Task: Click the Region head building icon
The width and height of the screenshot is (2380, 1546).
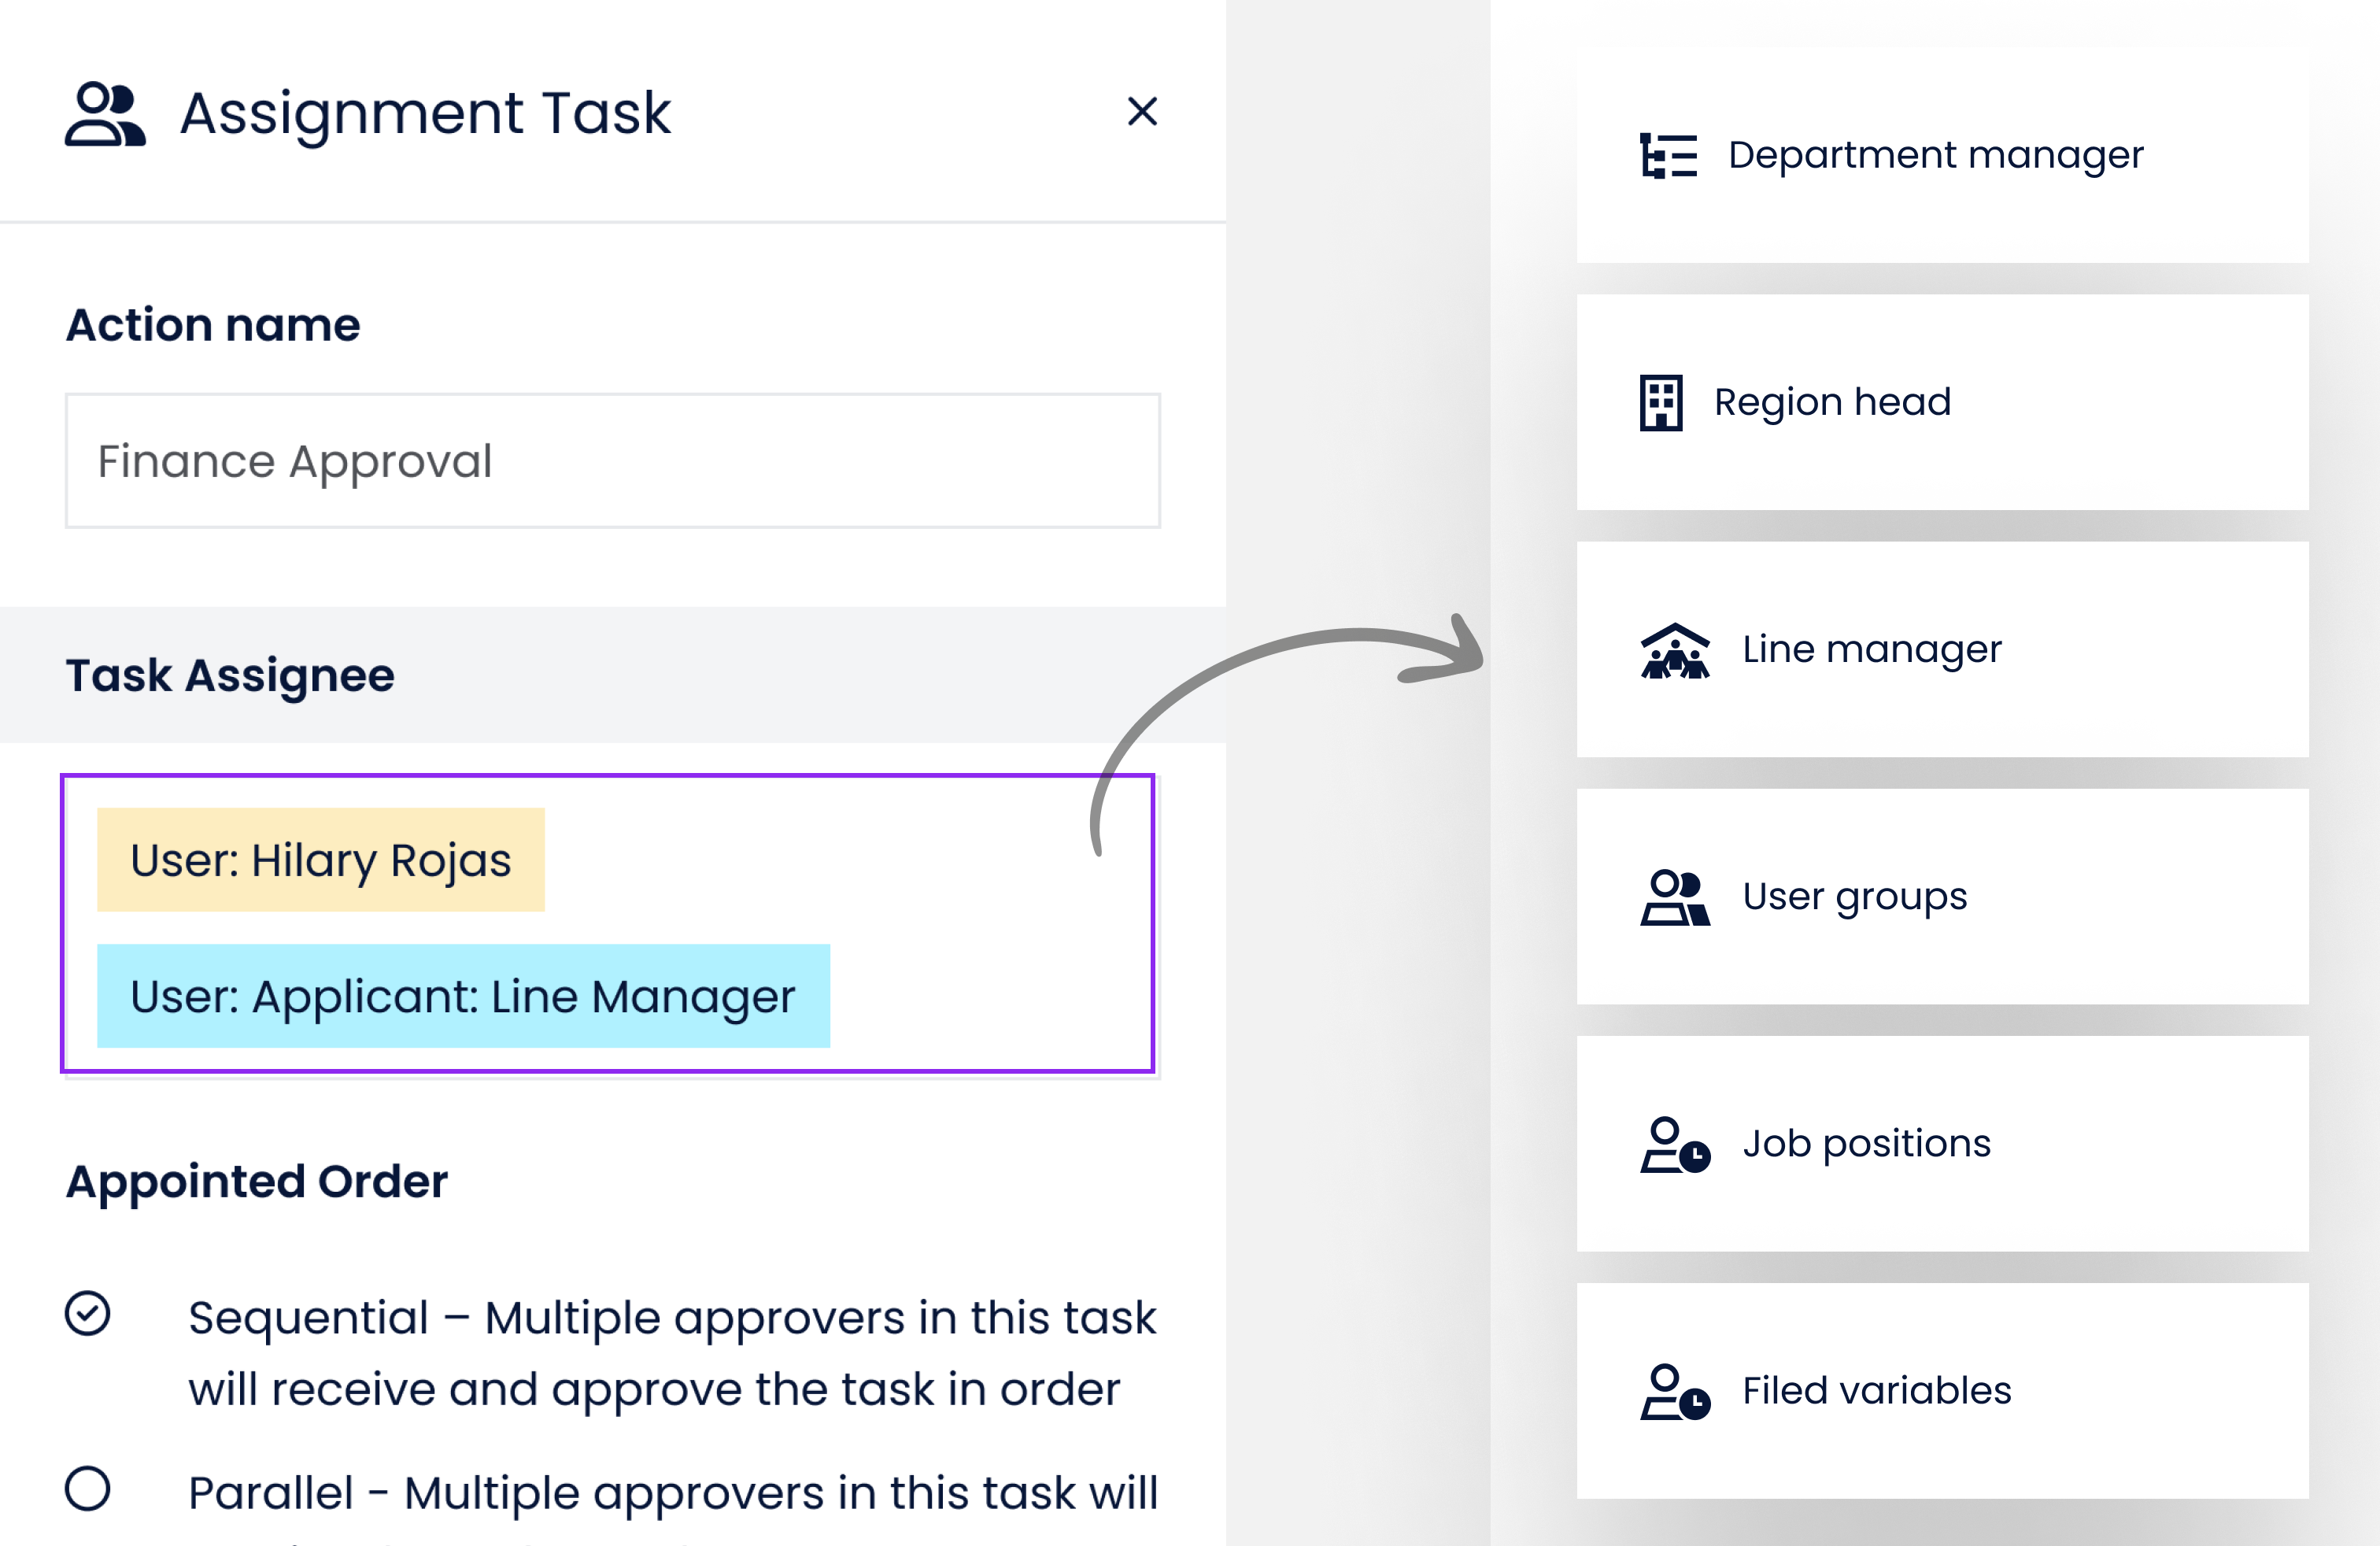Action: (x=1661, y=403)
